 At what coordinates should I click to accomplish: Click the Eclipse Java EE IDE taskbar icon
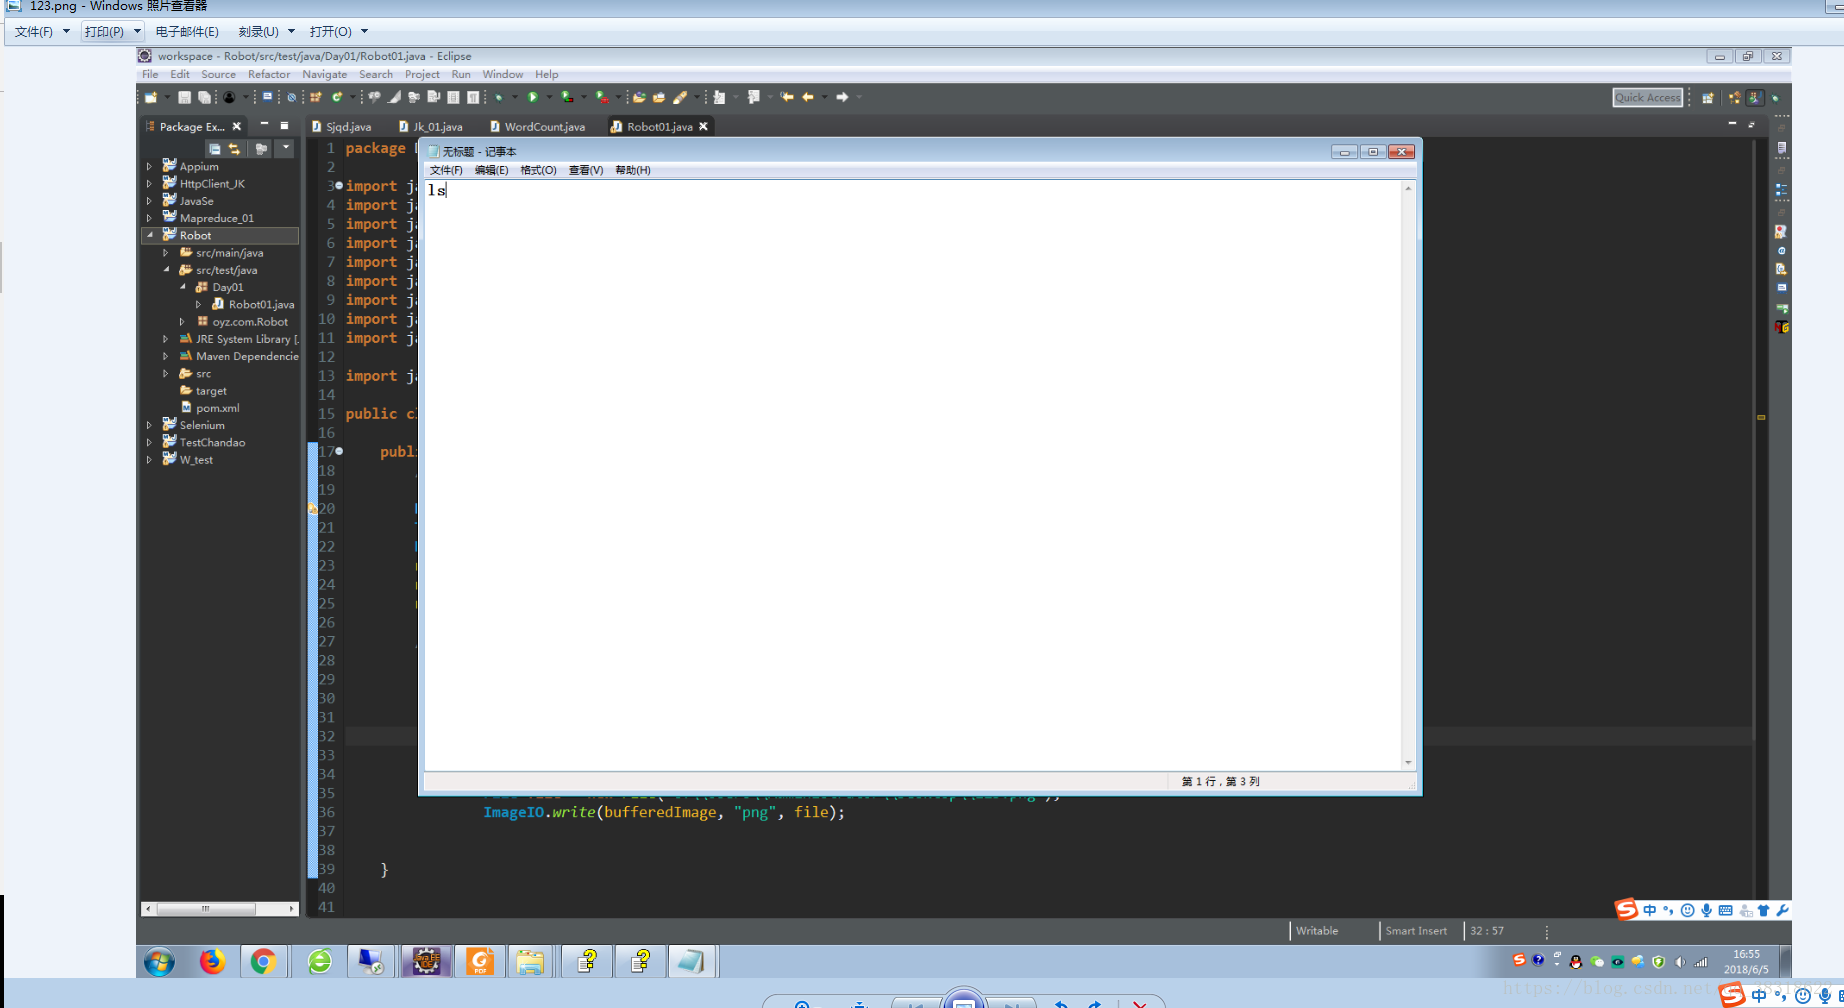click(426, 962)
